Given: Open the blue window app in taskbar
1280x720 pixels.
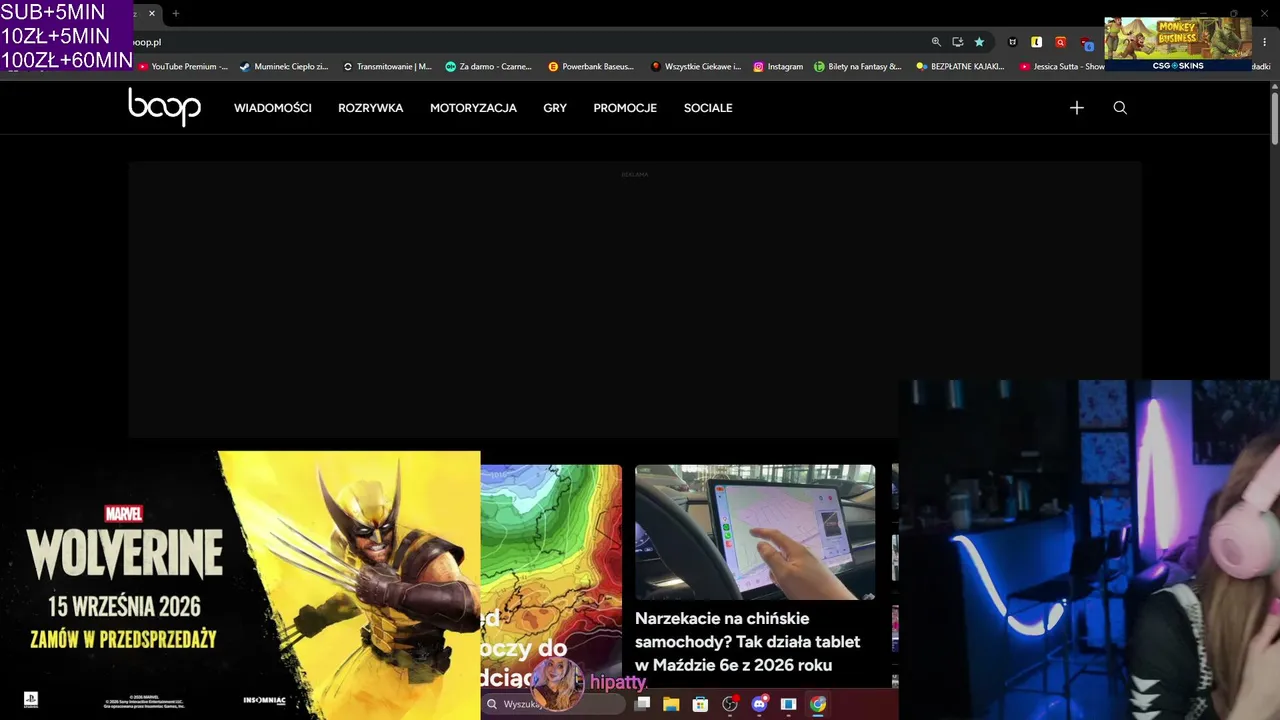Looking at the screenshot, I should [x=788, y=704].
